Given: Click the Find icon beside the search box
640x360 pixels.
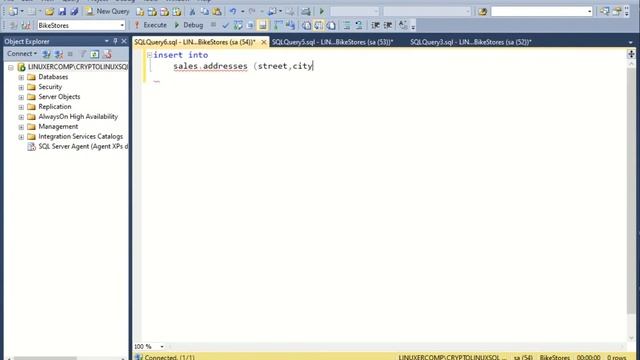Looking at the screenshot, I should click(x=482, y=11).
